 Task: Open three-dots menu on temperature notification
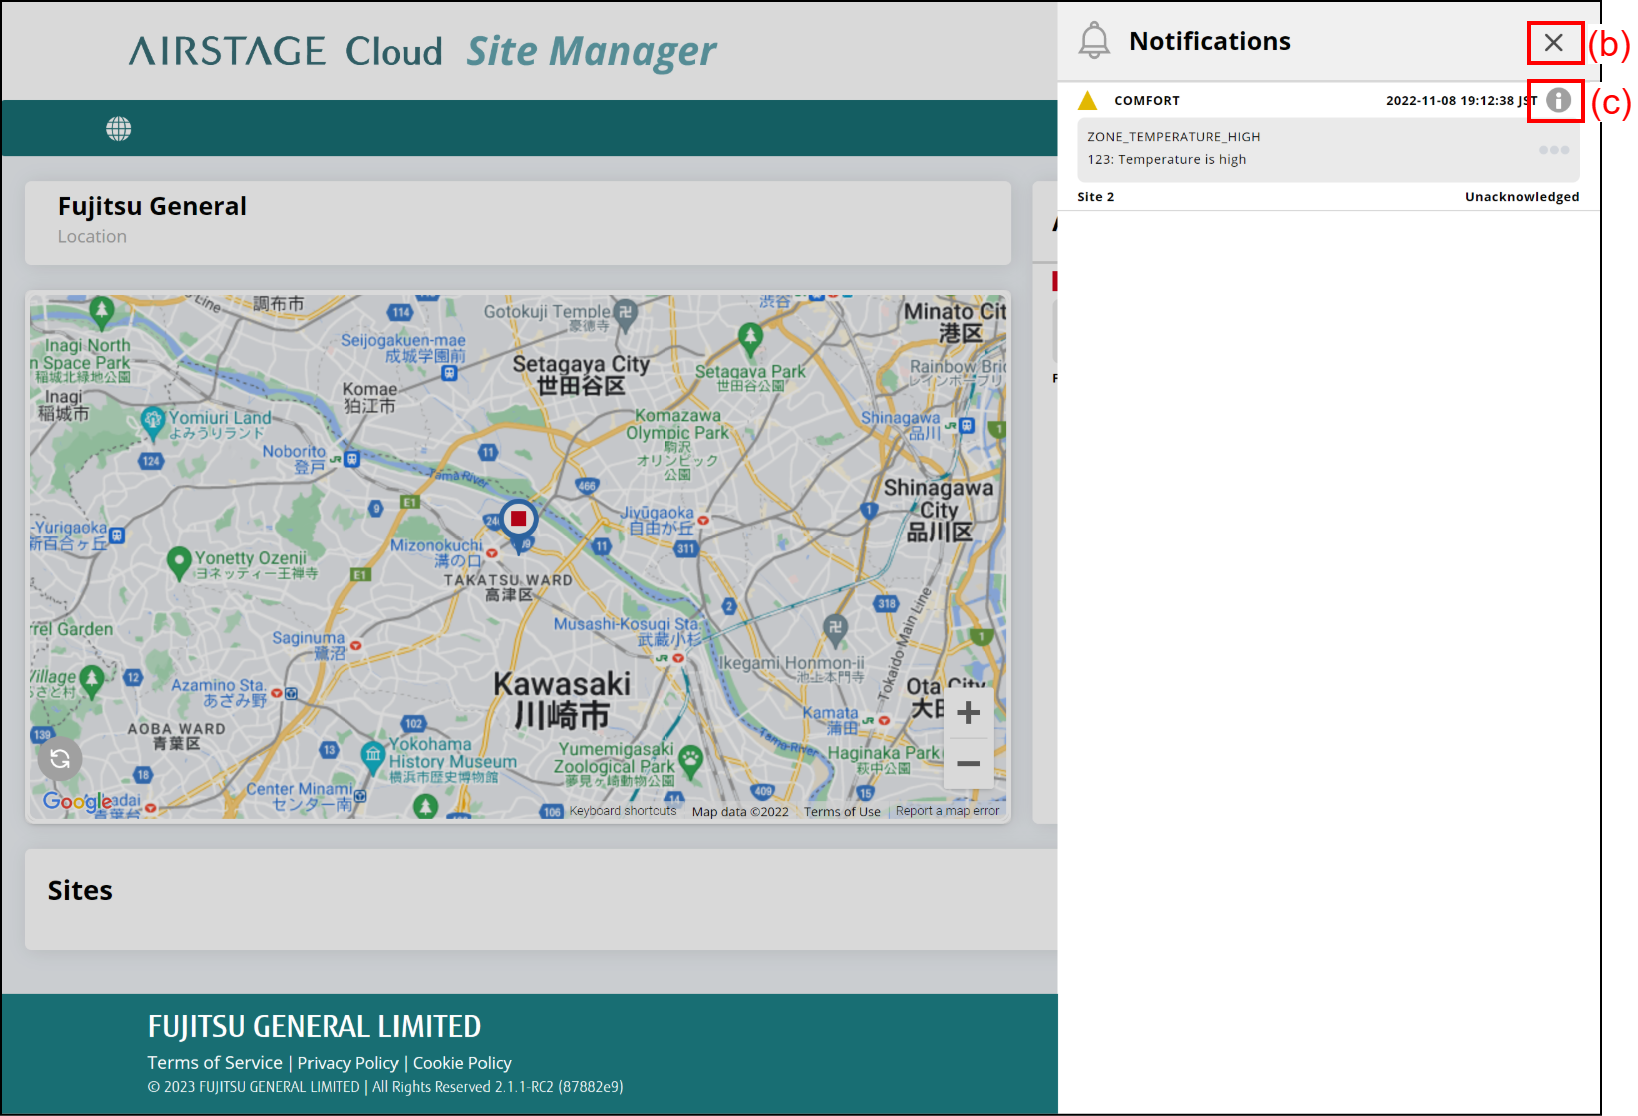[x=1553, y=150]
